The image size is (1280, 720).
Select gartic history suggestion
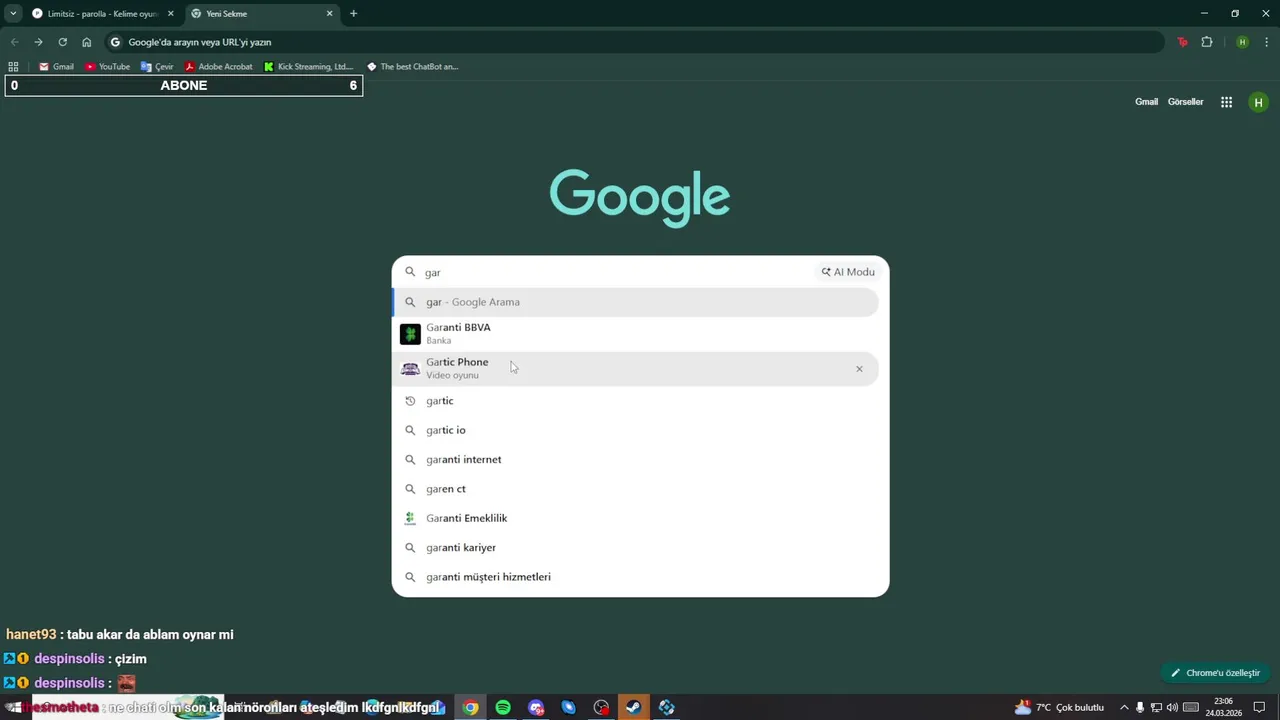pyautogui.click(x=636, y=401)
